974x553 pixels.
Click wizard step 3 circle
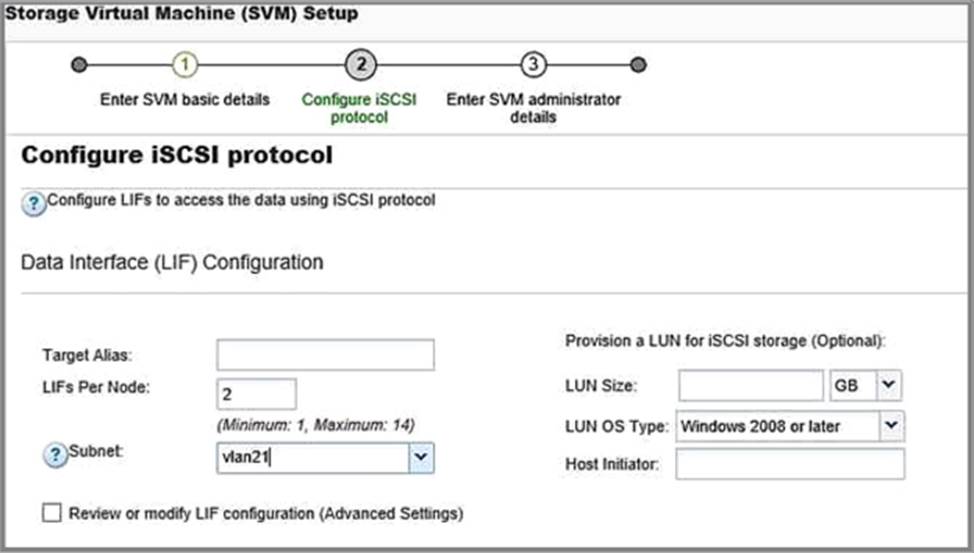click(x=533, y=65)
